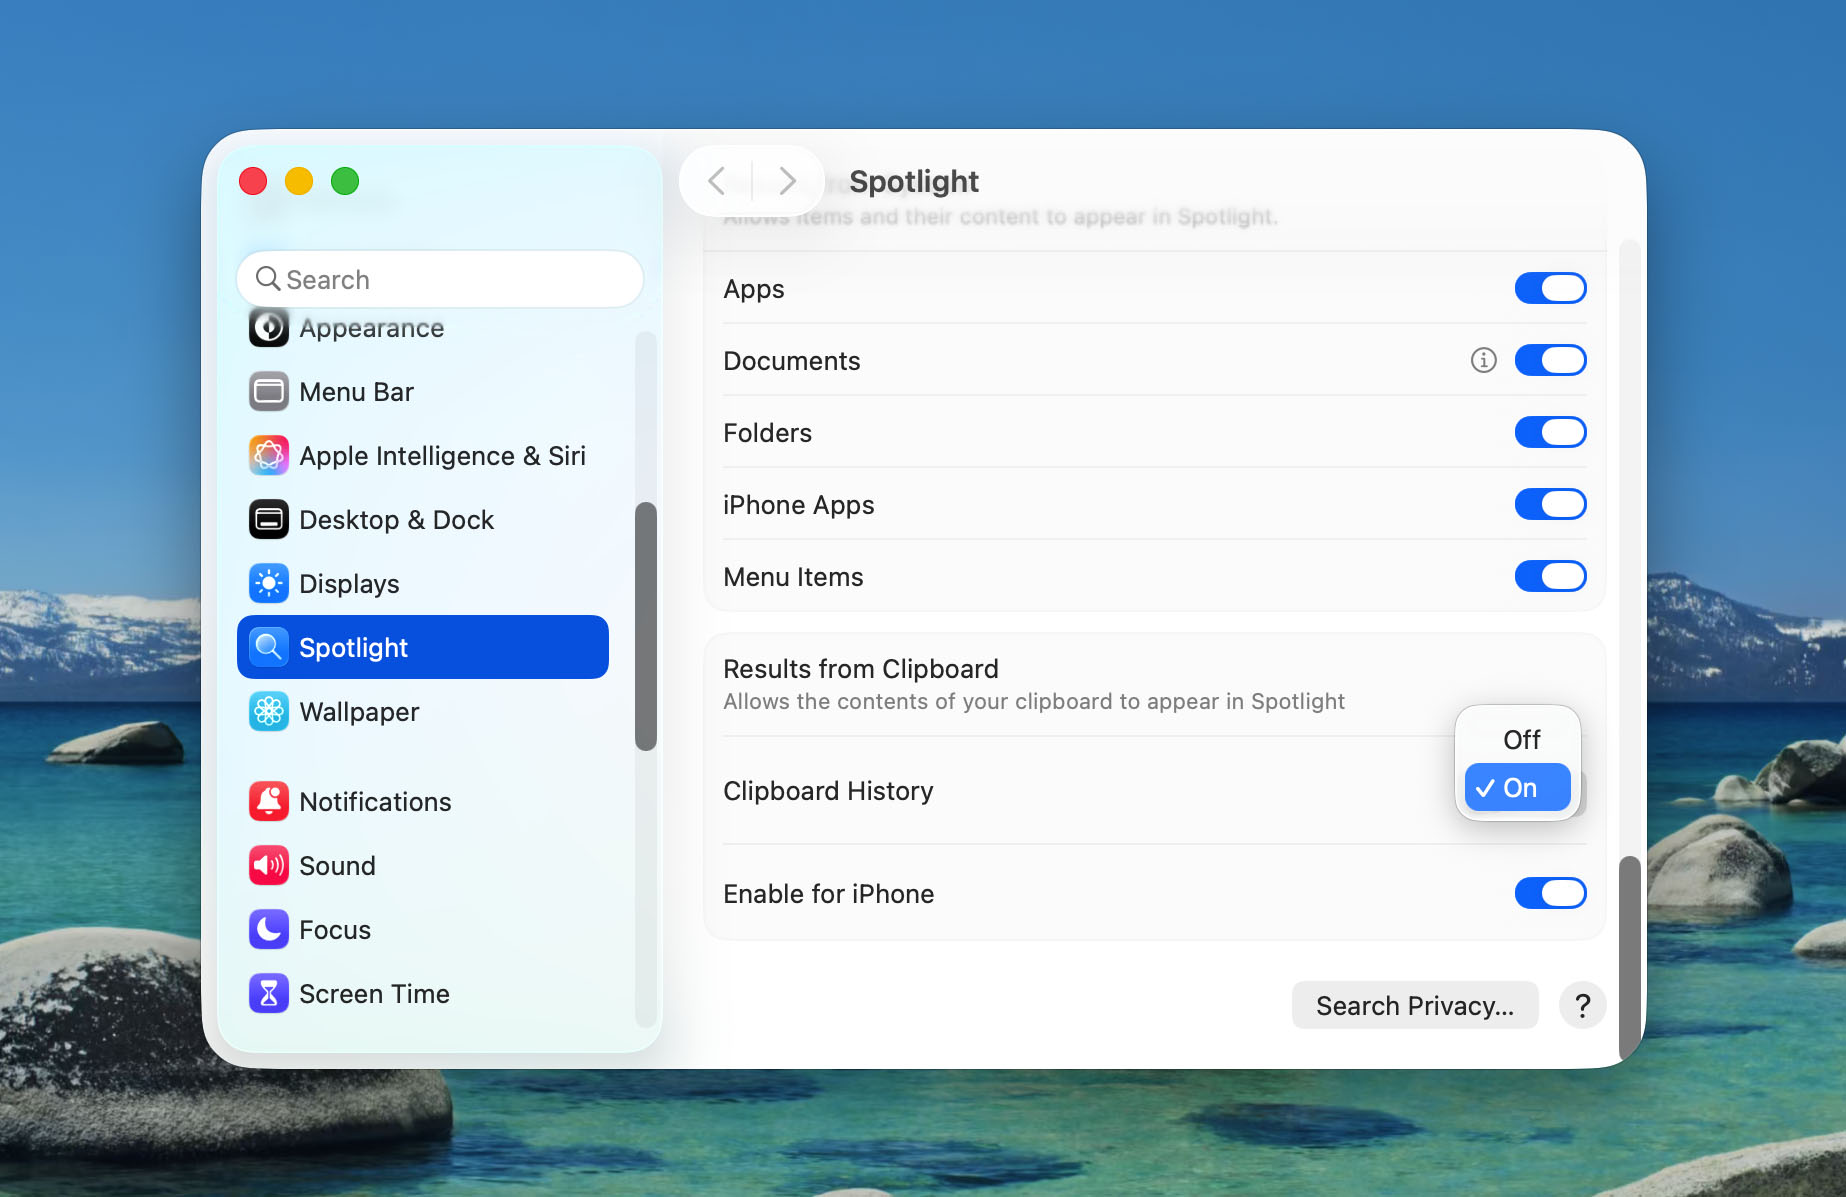Toggle Enable for iPhone off
This screenshot has height=1197, width=1846.
[1550, 893]
